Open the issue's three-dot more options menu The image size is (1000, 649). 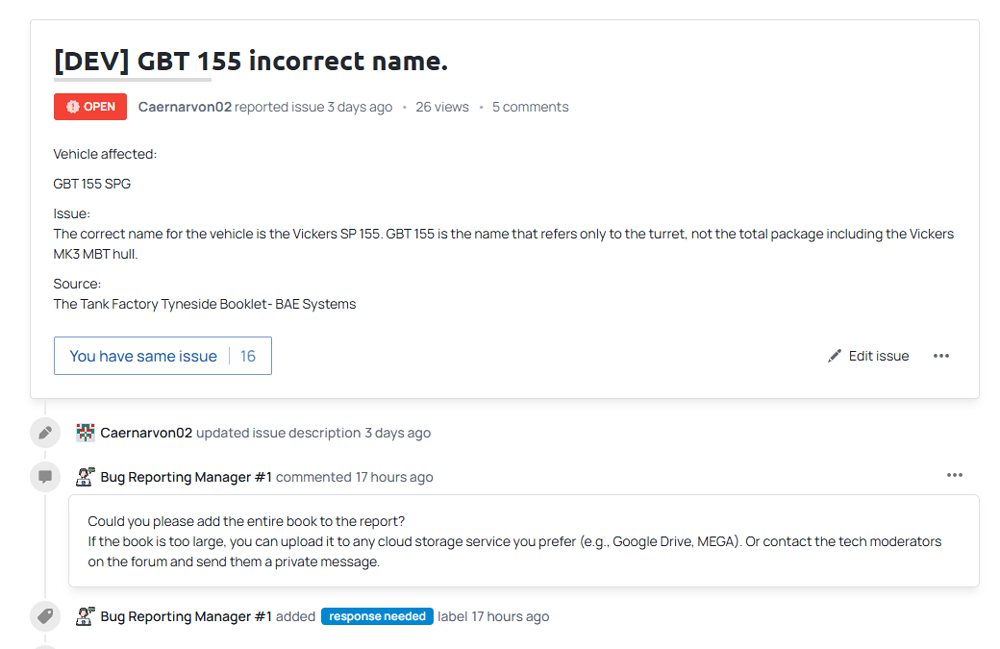941,356
